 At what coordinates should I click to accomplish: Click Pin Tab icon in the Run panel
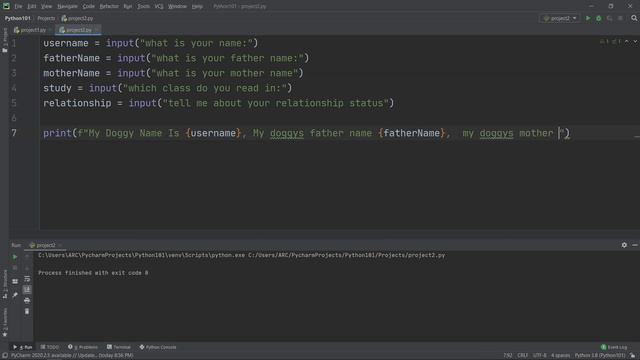(x=15, y=295)
